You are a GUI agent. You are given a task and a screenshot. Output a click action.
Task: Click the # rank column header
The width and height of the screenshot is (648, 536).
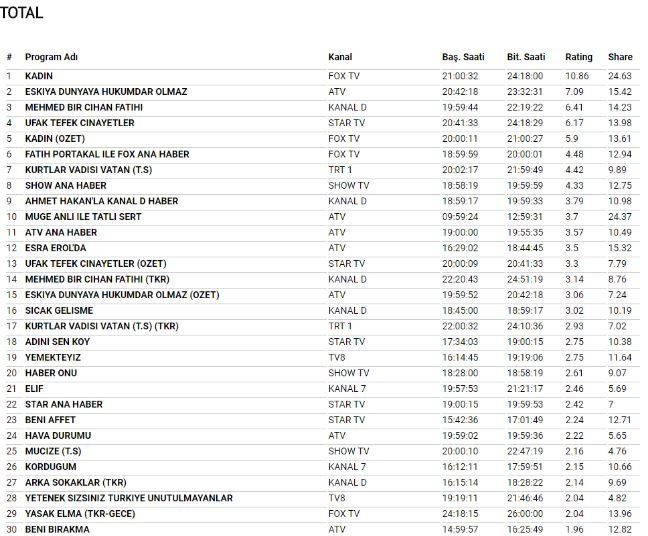9,57
